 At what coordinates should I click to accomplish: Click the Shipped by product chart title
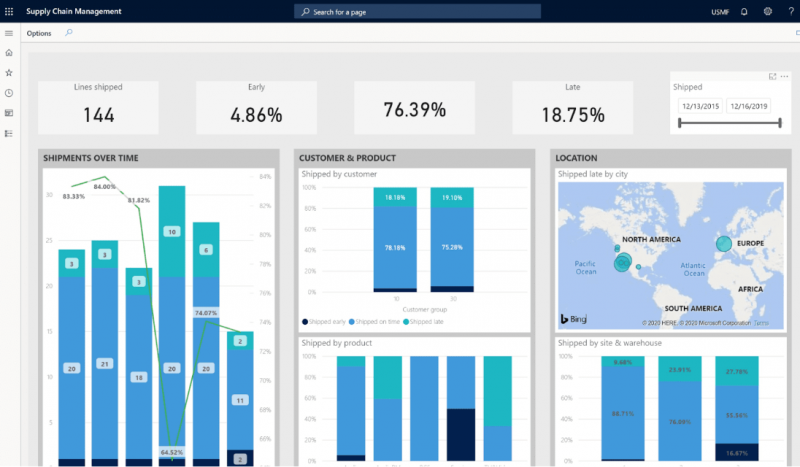tap(336, 343)
